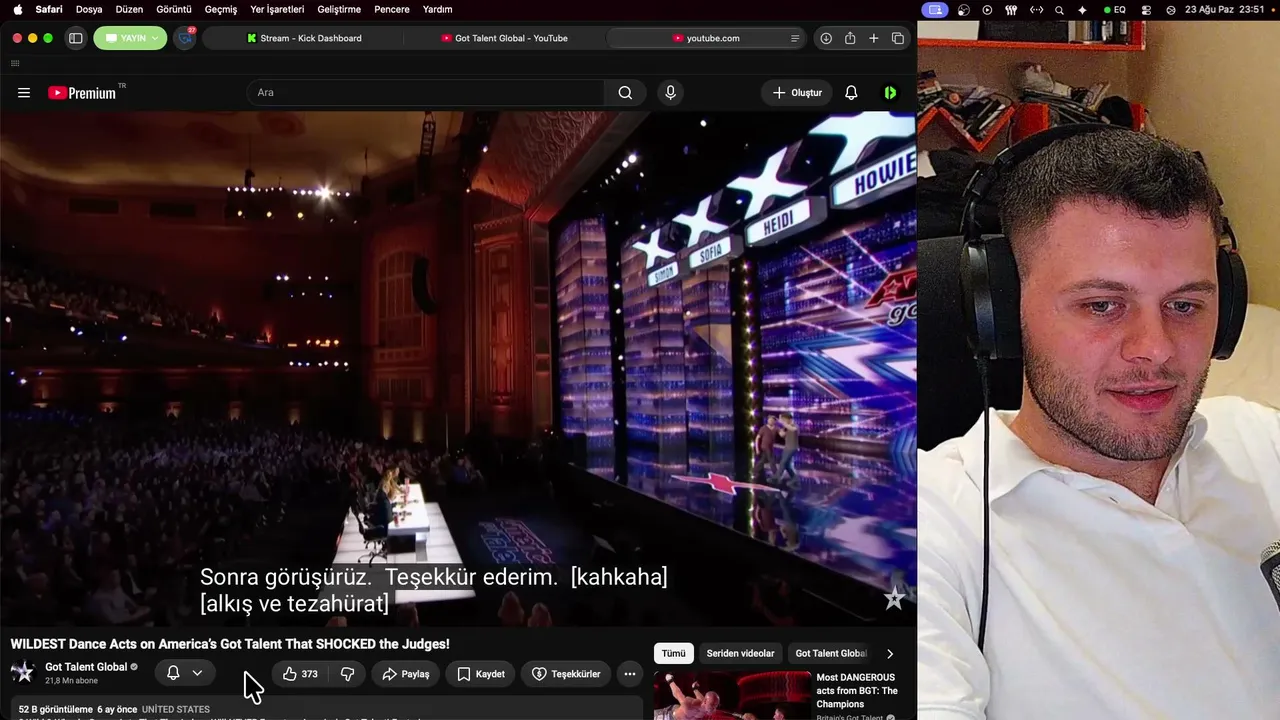The height and width of the screenshot is (720, 1280).
Task: Select the youtube.com address bar tab
Action: tap(706, 38)
